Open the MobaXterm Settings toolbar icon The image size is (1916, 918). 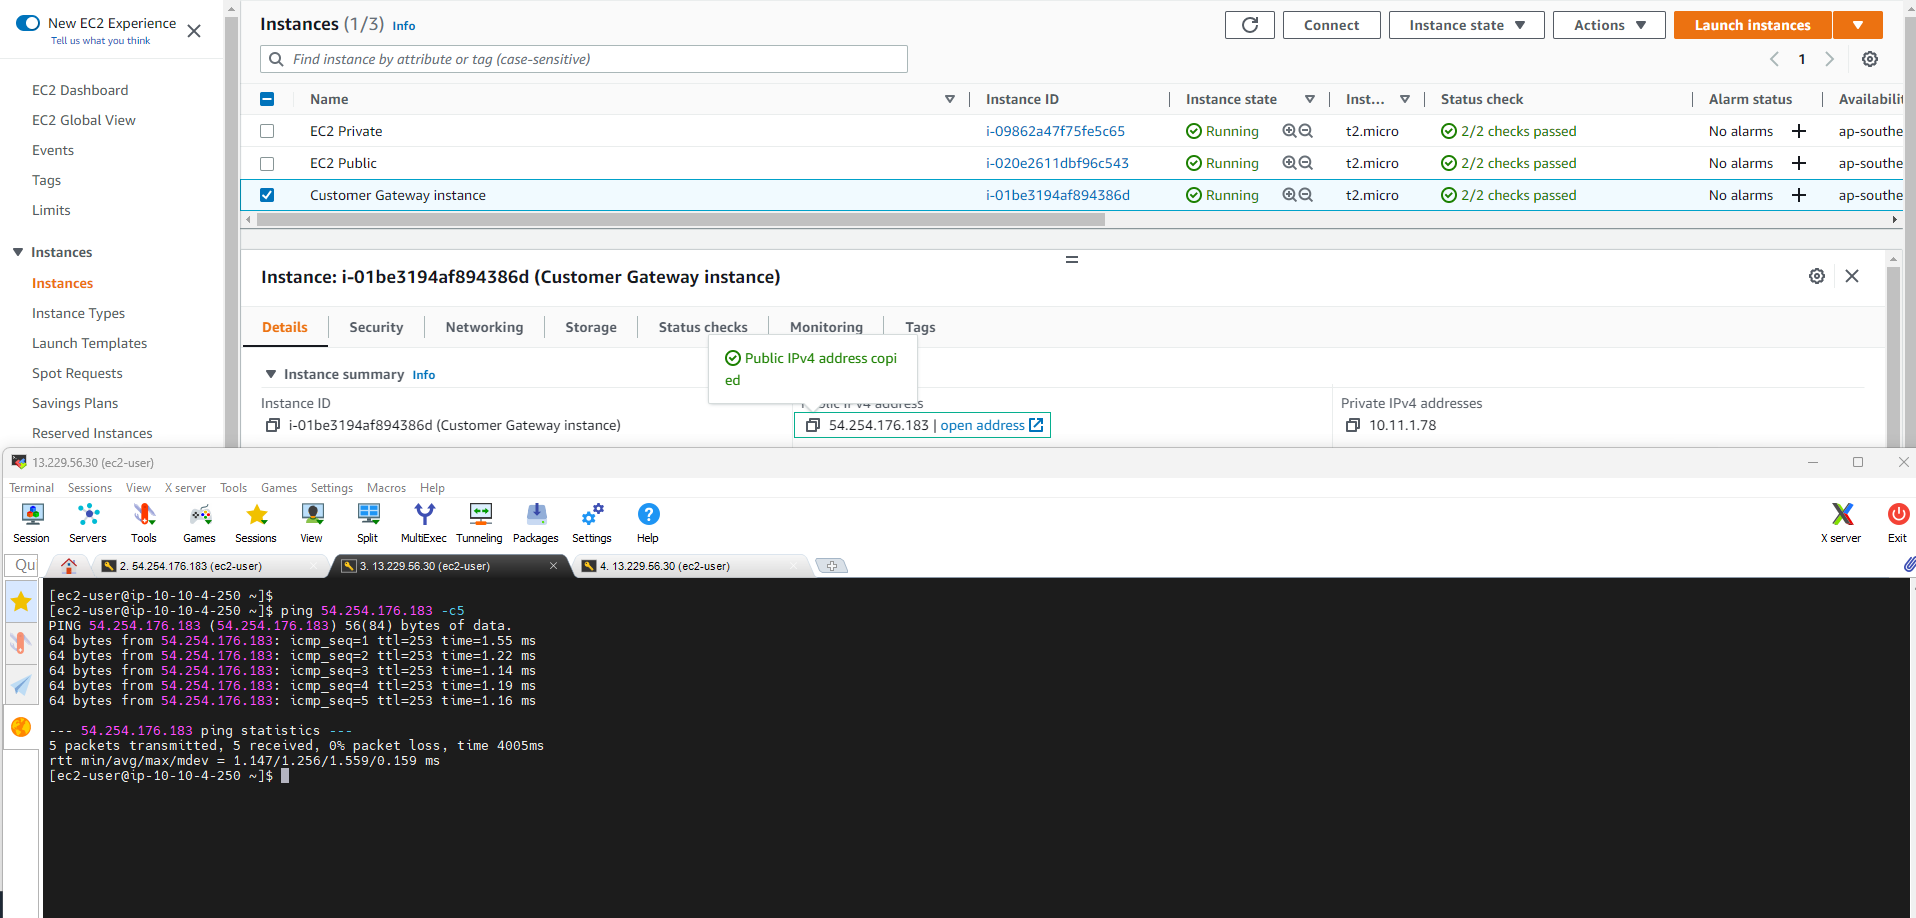[592, 523]
